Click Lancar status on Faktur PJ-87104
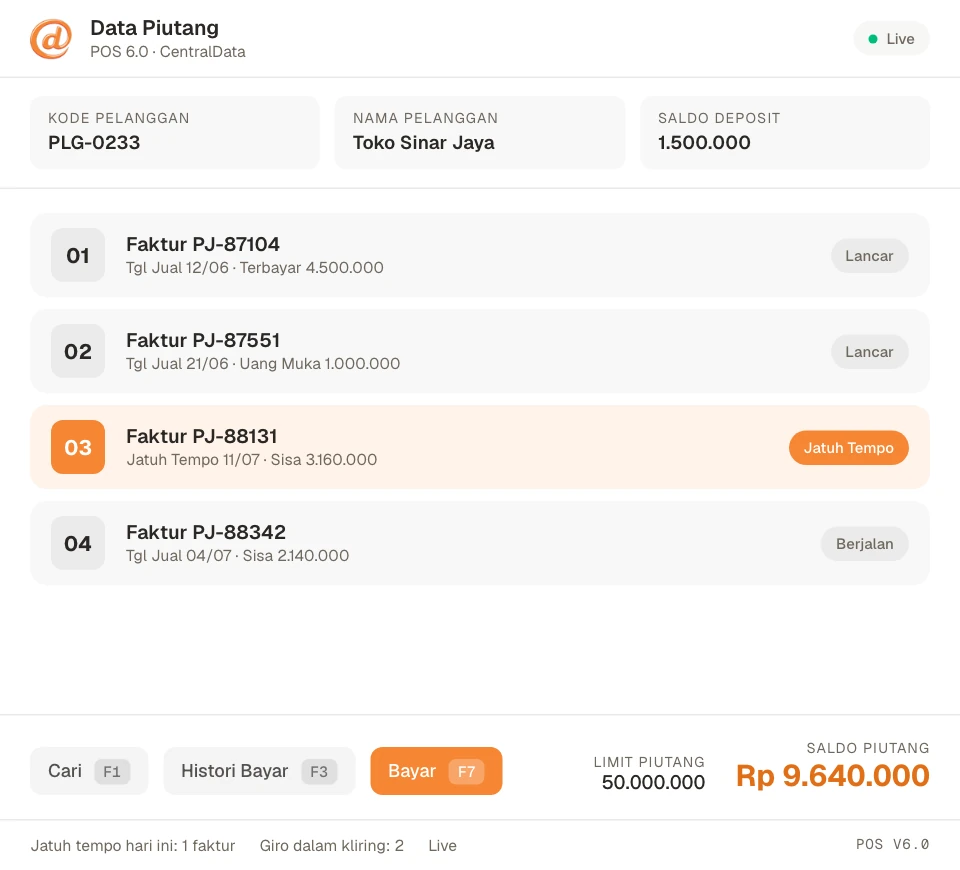Image resolution: width=960 pixels, height=870 pixels. click(x=869, y=256)
